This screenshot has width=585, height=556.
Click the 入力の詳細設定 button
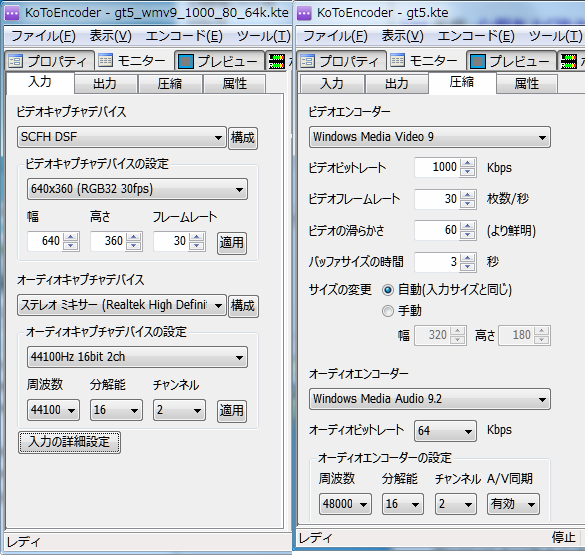click(69, 442)
